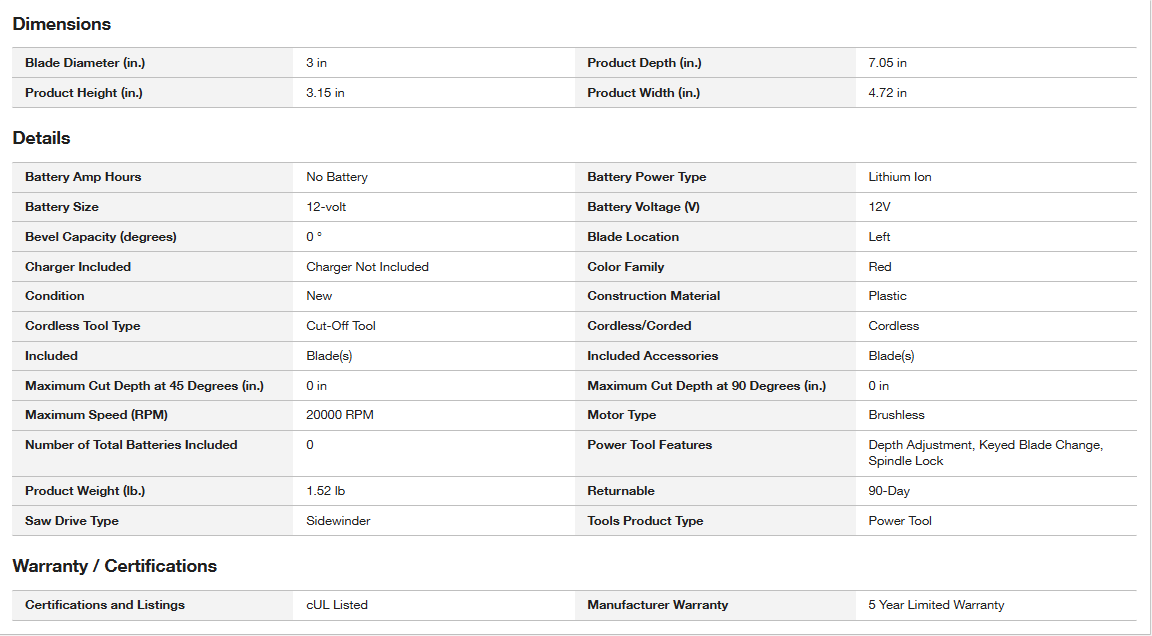The width and height of the screenshot is (1152, 636).
Task: Click the cUL Listed certification value
Action: 337,605
